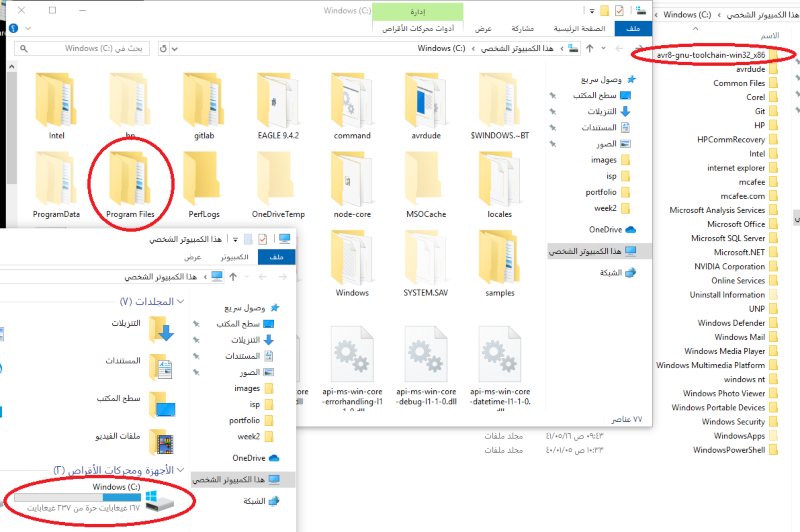Screen dimensions: 800x532
Task: Click Windows (C:) breadcrumb in right window
Action: [687, 14]
